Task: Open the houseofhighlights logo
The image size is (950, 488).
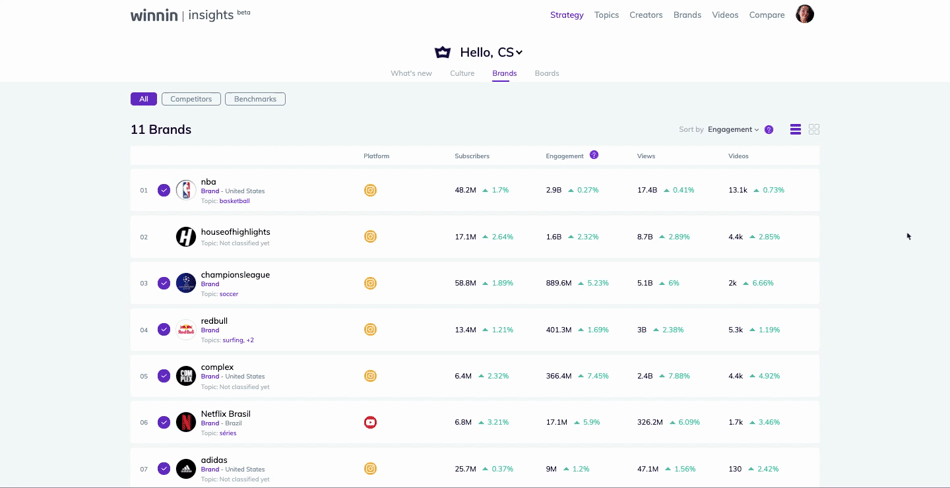Action: 186,236
